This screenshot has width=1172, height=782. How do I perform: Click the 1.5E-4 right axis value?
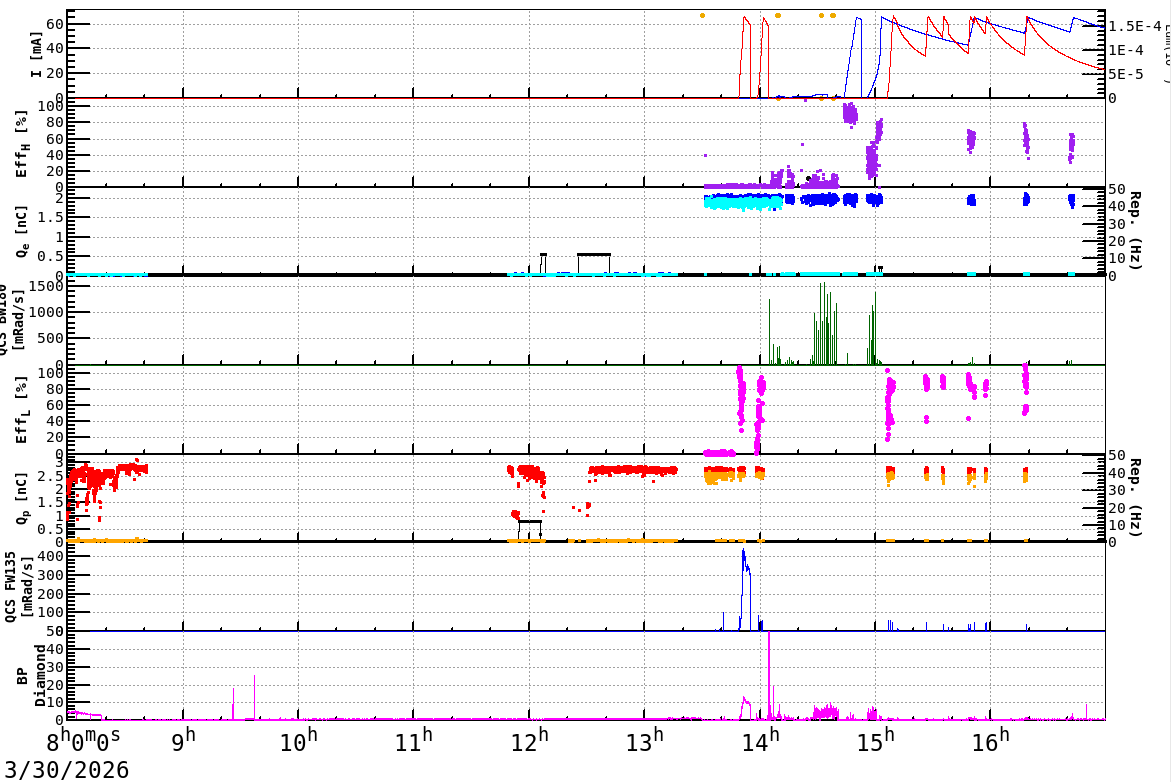[x=1135, y=26]
